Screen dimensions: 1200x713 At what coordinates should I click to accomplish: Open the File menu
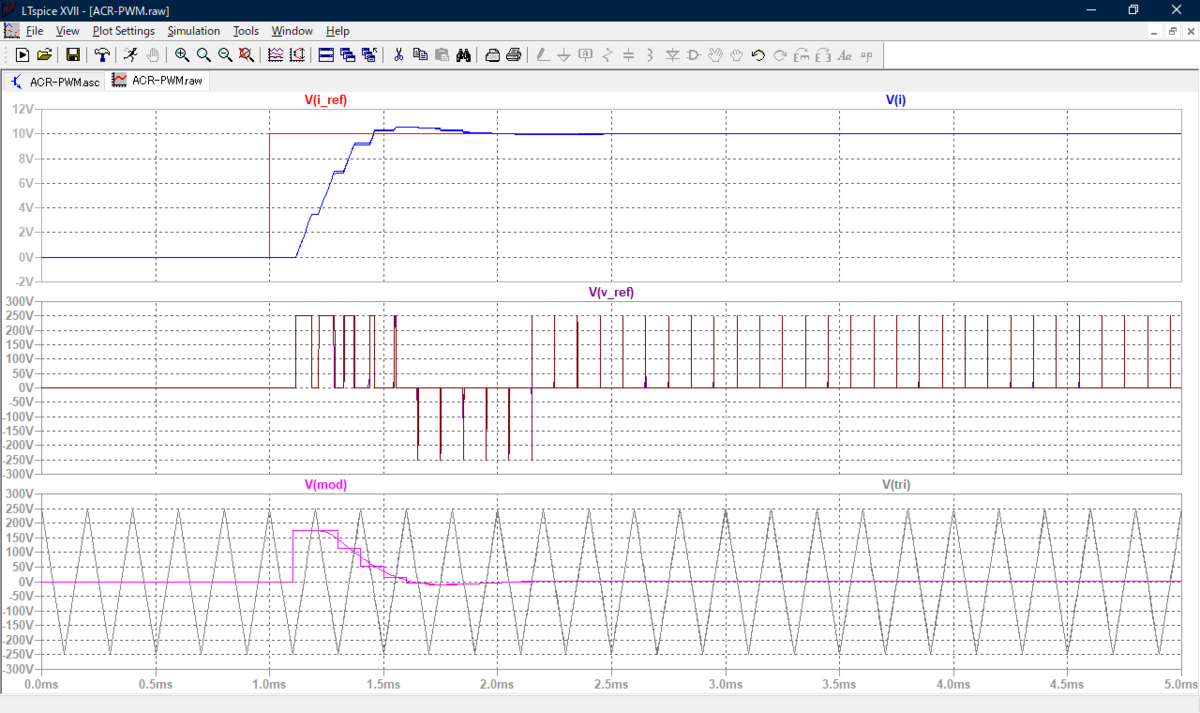[34, 31]
